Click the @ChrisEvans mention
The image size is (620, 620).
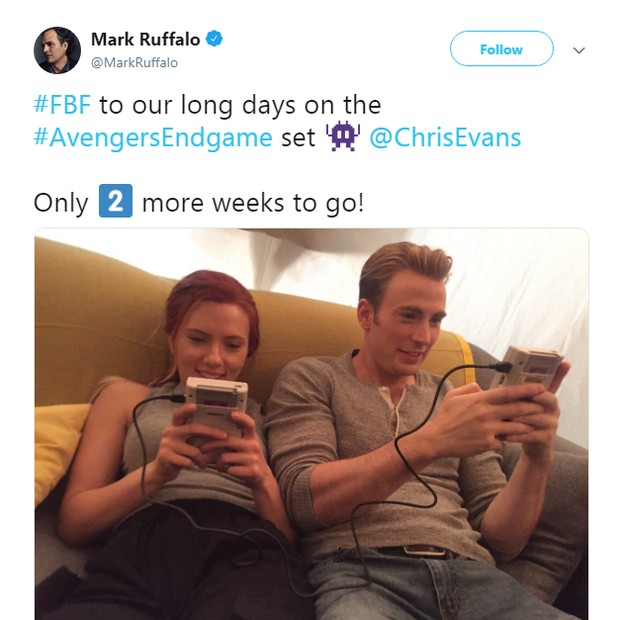[445, 138]
